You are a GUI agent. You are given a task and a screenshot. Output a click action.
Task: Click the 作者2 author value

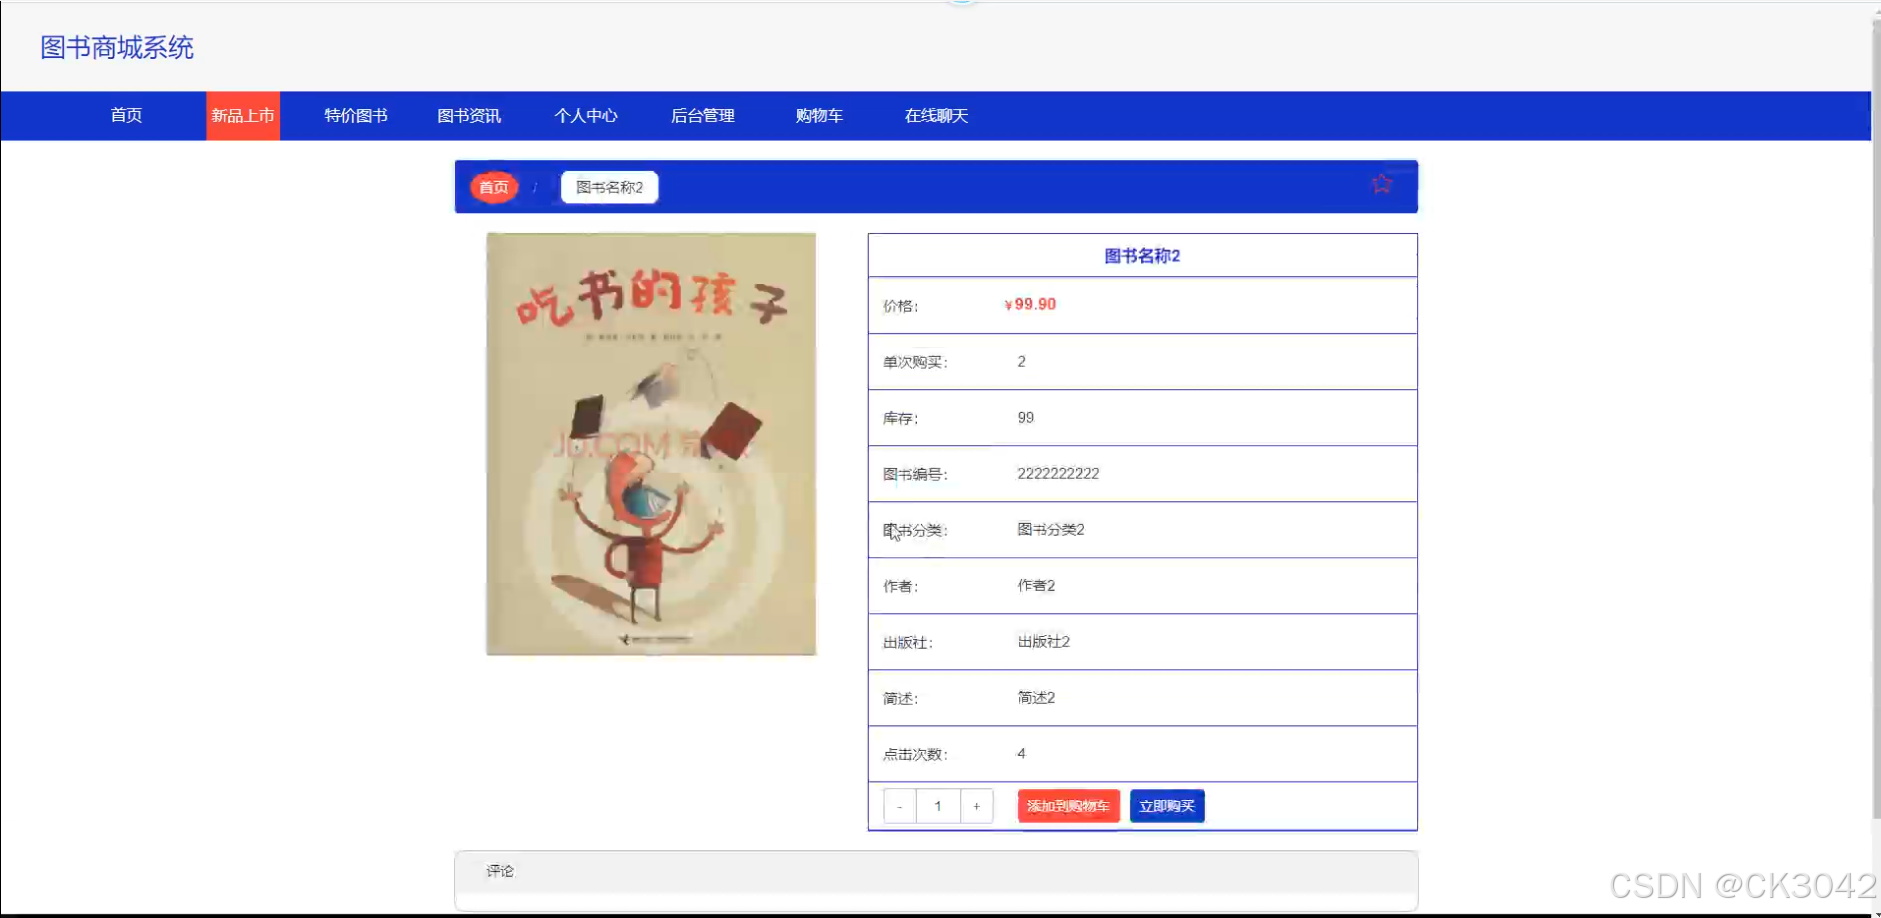click(x=1036, y=586)
